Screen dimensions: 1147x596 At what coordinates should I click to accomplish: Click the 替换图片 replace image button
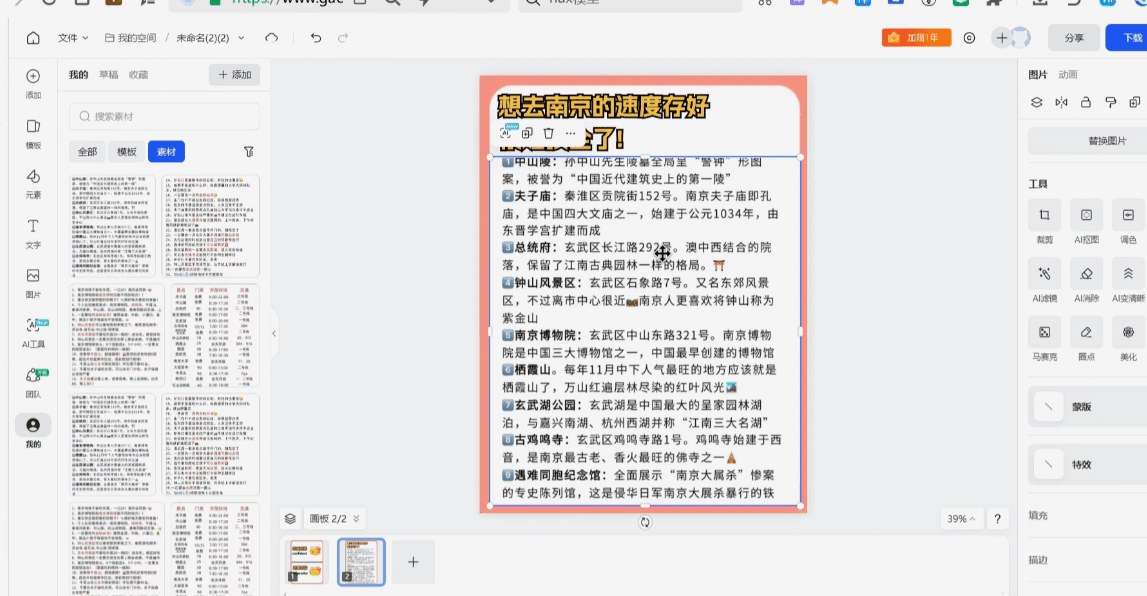[x=1090, y=140]
